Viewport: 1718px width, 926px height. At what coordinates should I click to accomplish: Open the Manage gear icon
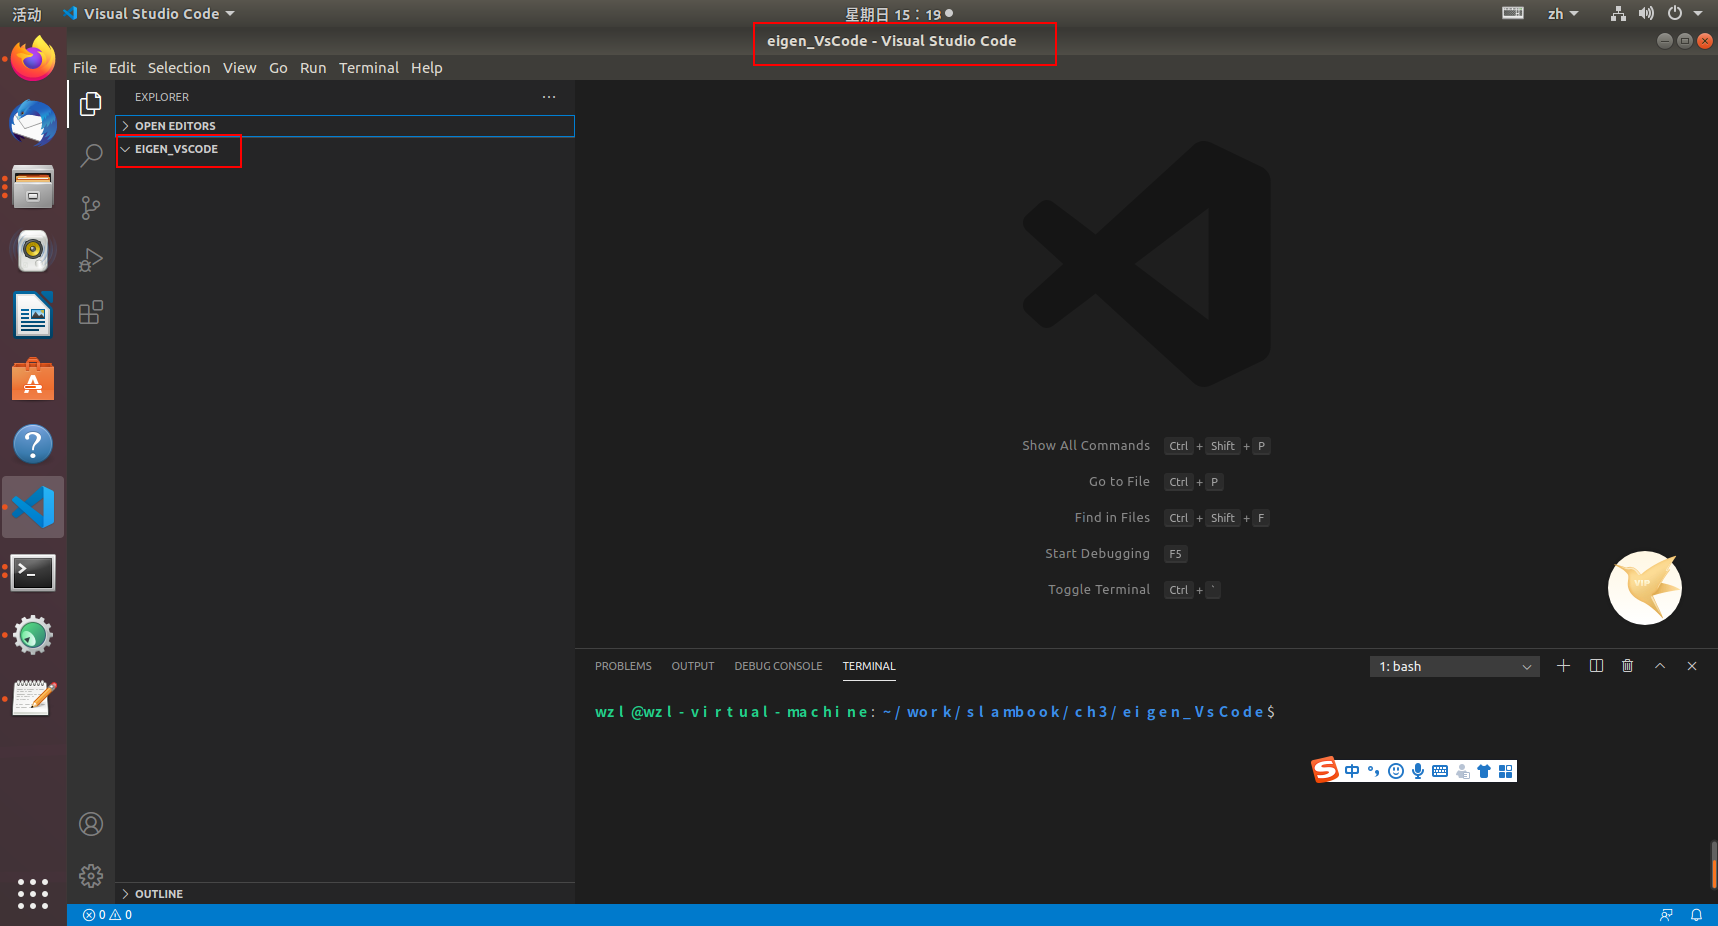point(91,876)
